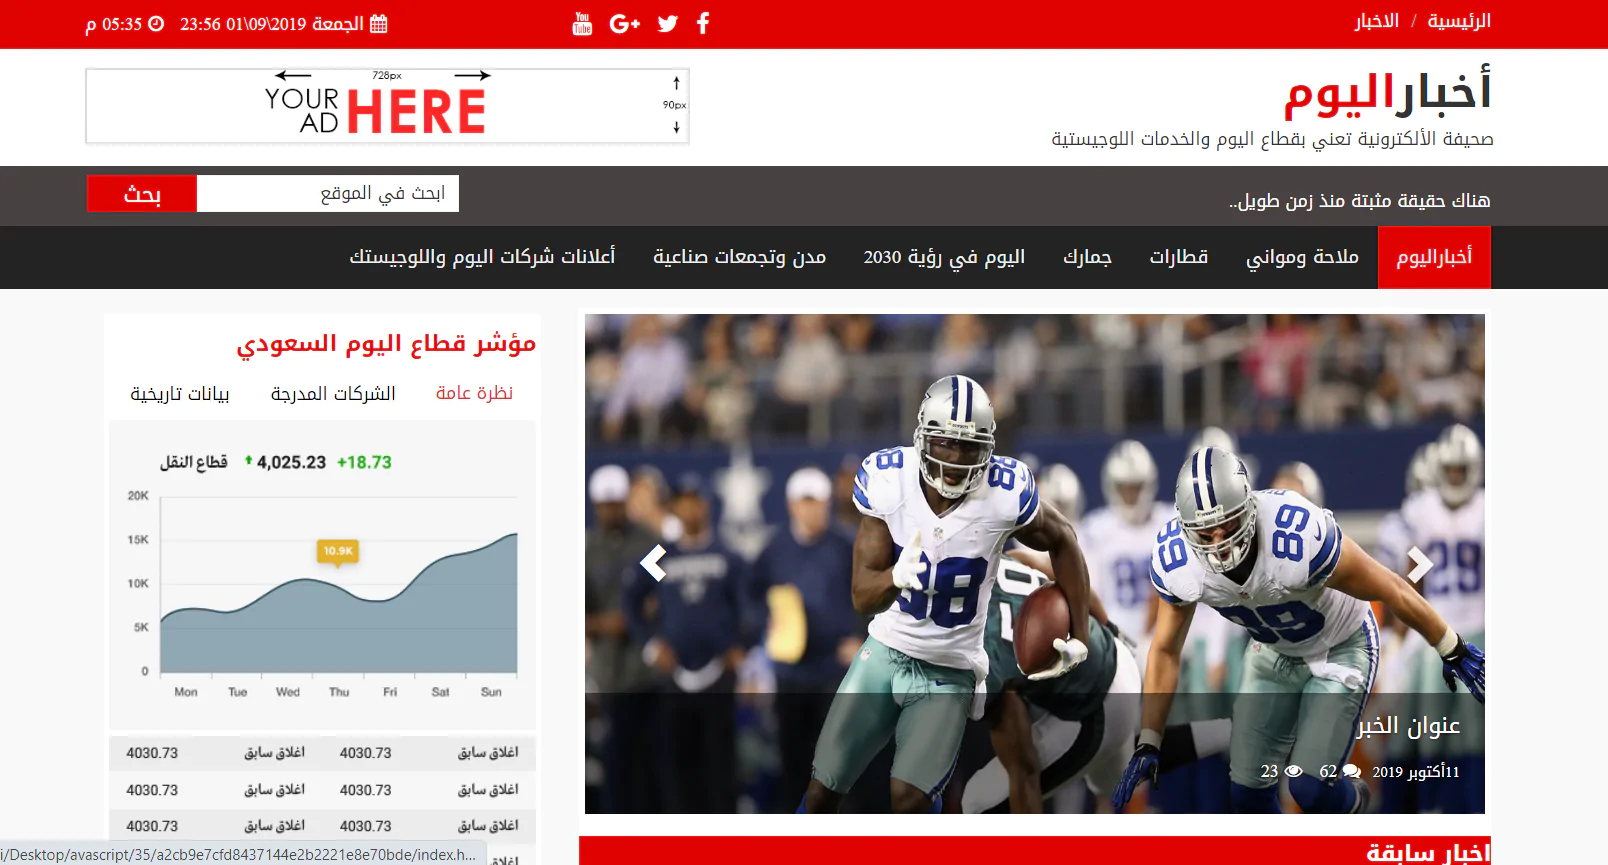
Task: Open the YouTube social icon
Action: click(582, 24)
